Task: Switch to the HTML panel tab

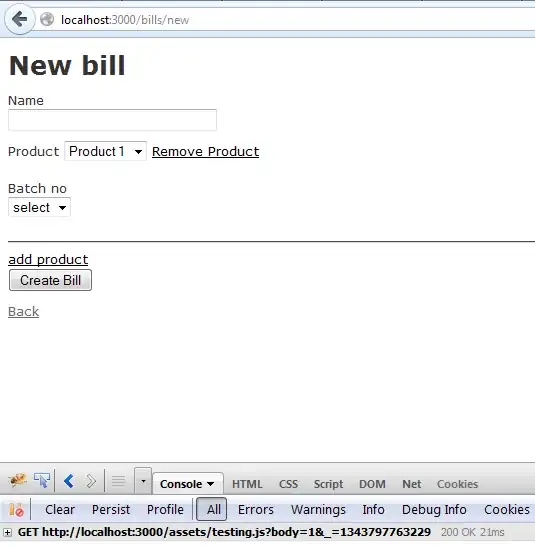Action: click(247, 484)
